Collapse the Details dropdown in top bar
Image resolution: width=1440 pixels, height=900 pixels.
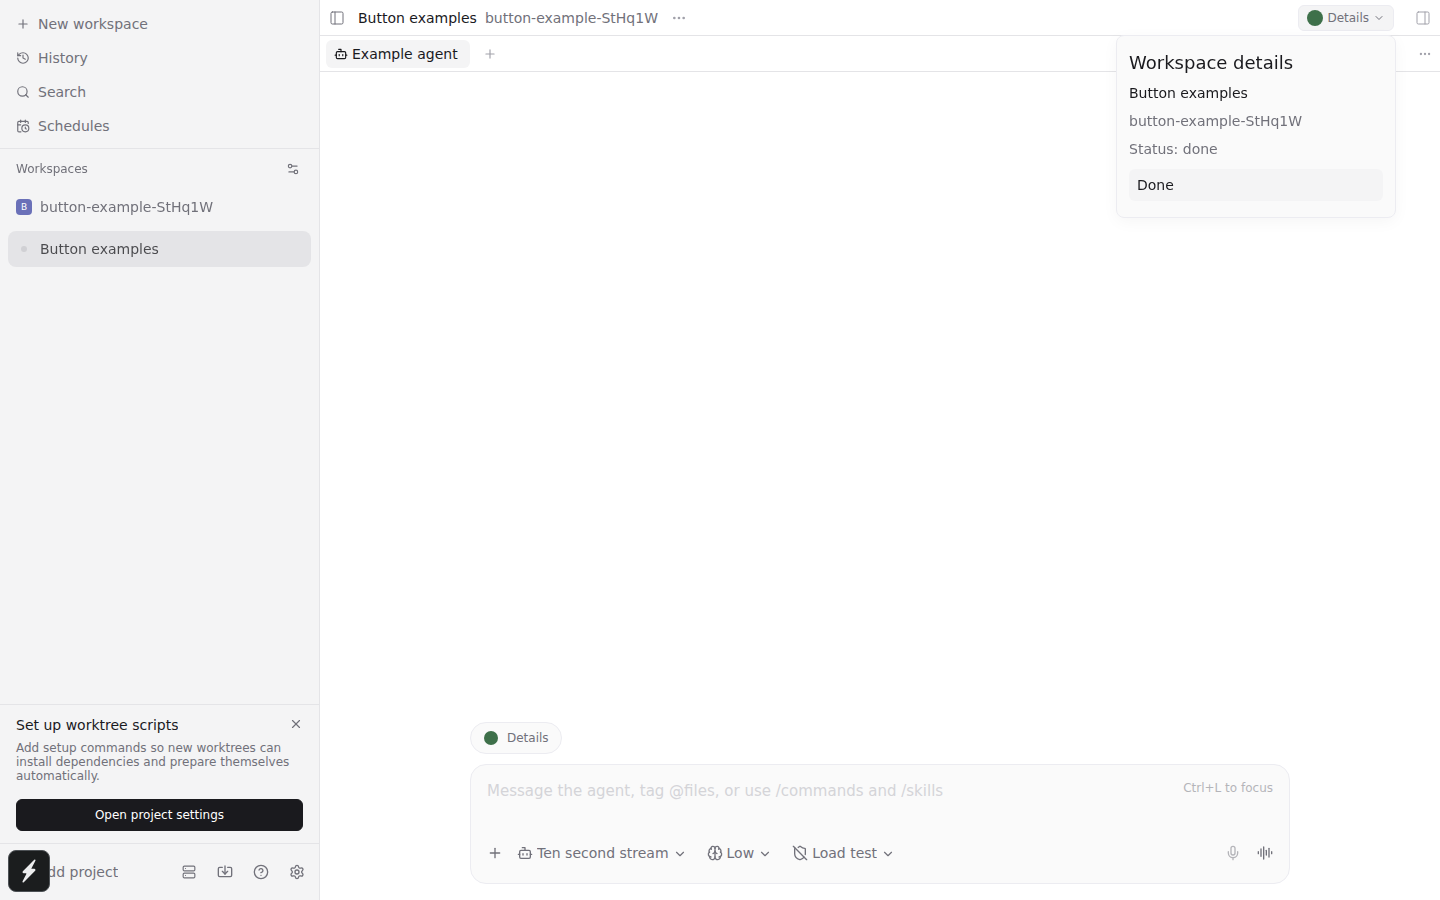click(1346, 18)
